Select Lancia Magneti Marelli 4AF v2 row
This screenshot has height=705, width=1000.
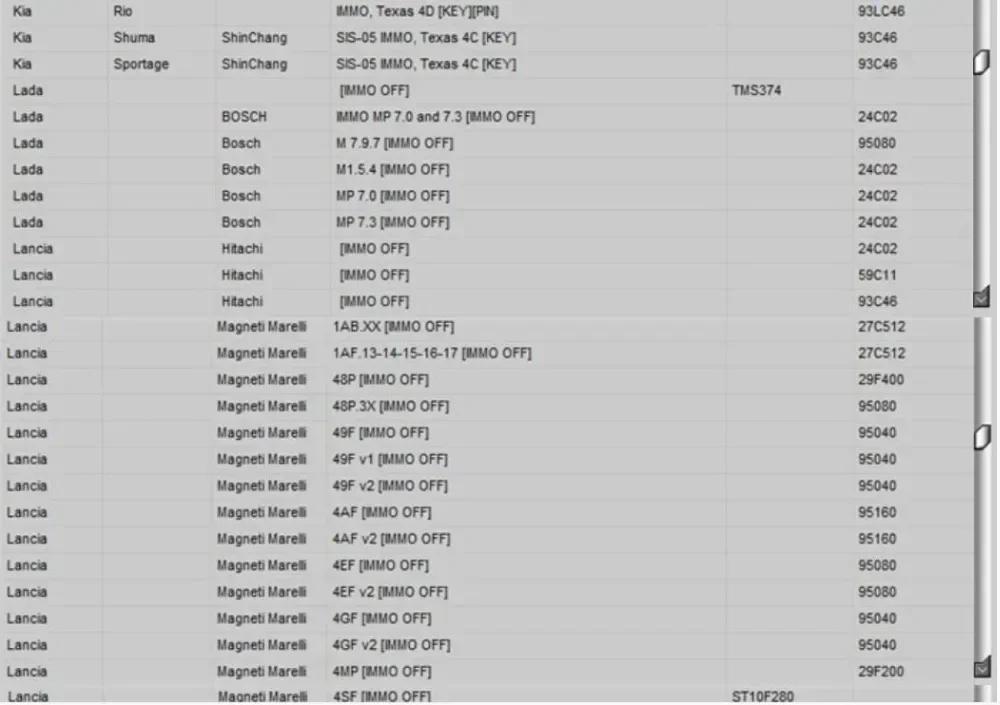click(487, 539)
